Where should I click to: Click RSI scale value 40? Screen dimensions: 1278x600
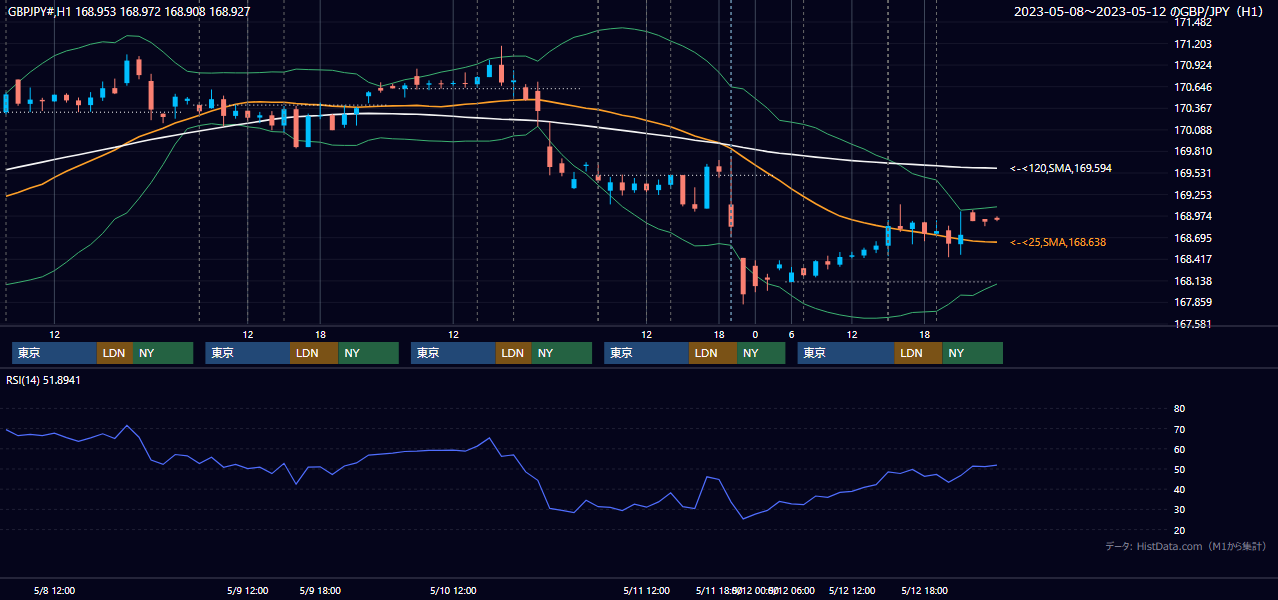pyautogui.click(x=1179, y=490)
